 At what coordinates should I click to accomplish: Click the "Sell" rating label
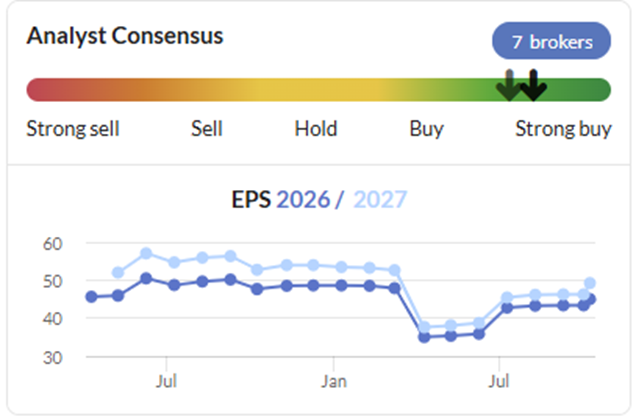(x=207, y=129)
